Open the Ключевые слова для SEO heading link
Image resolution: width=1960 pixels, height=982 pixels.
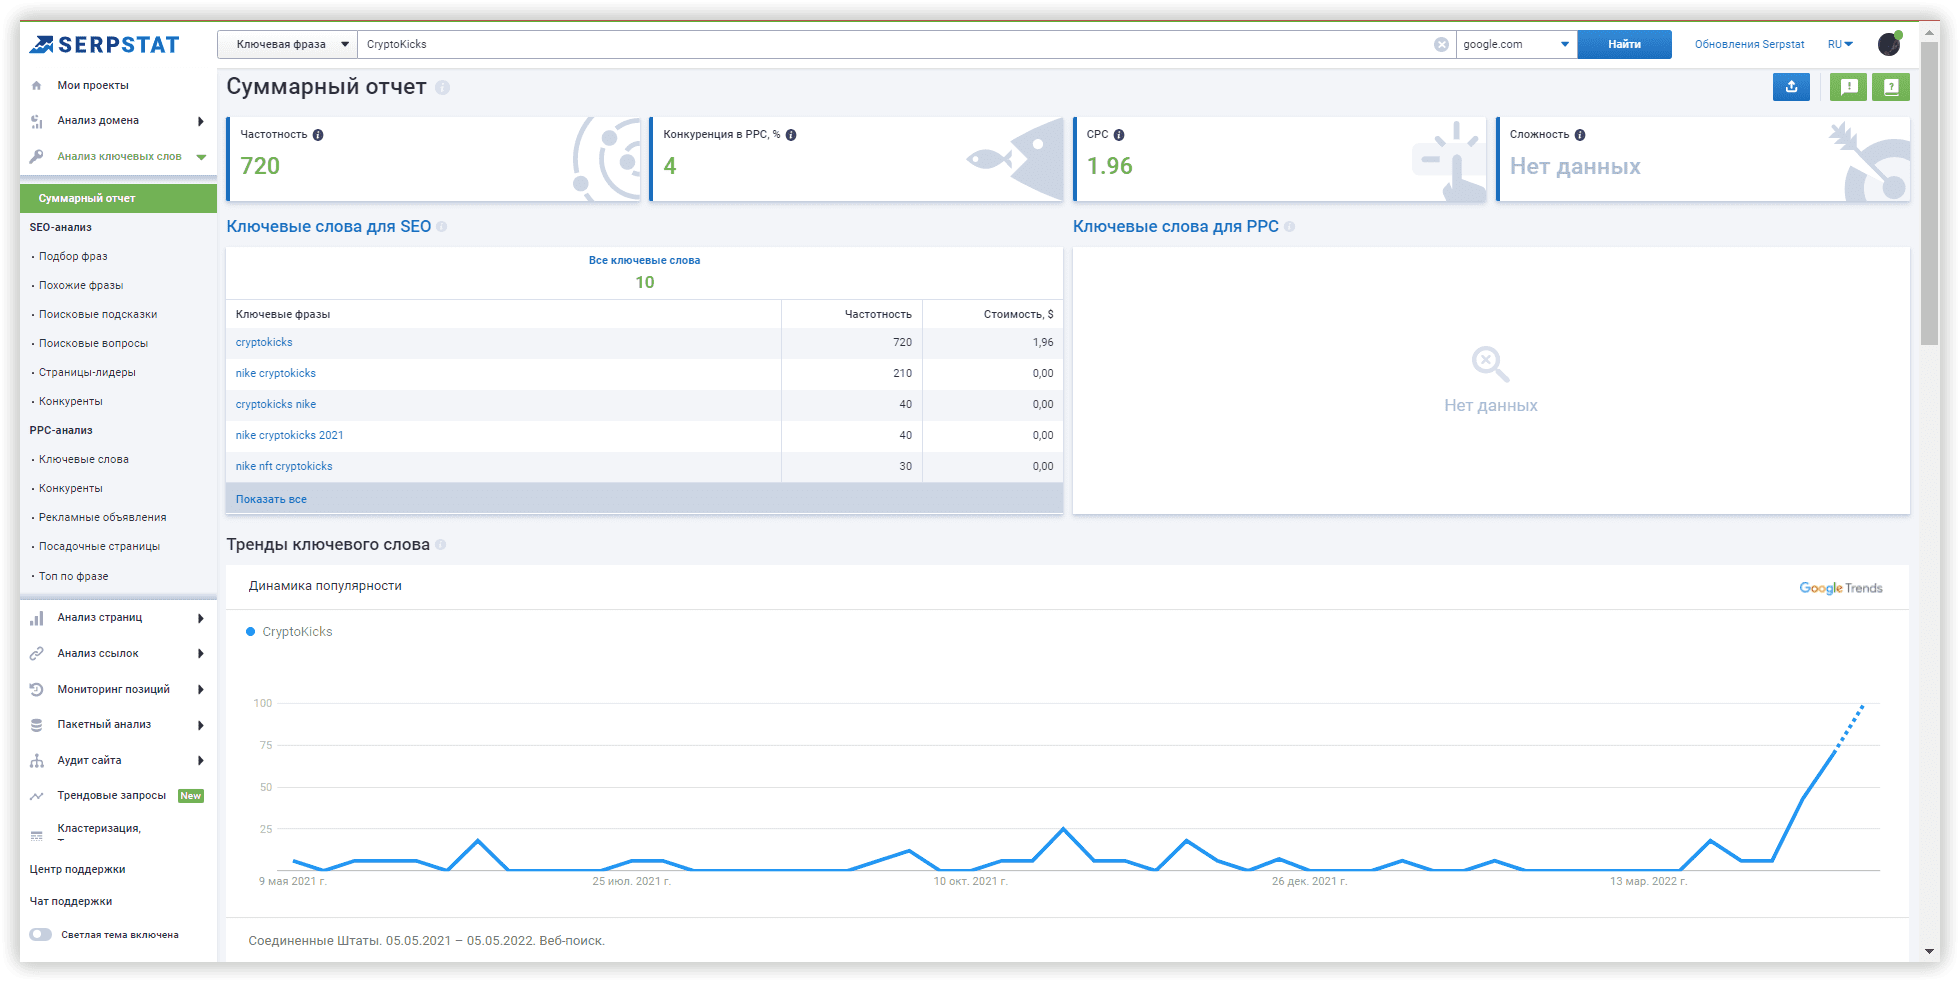point(328,227)
